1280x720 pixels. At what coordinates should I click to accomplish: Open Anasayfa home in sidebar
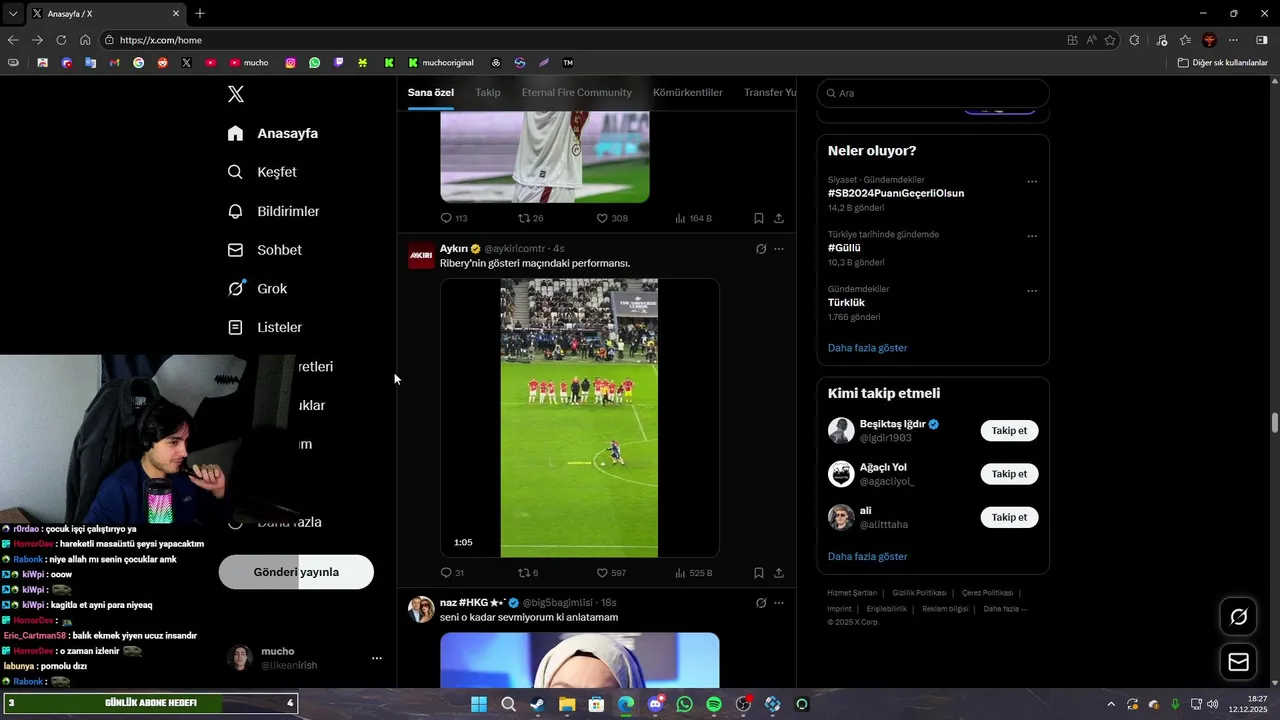click(x=273, y=133)
